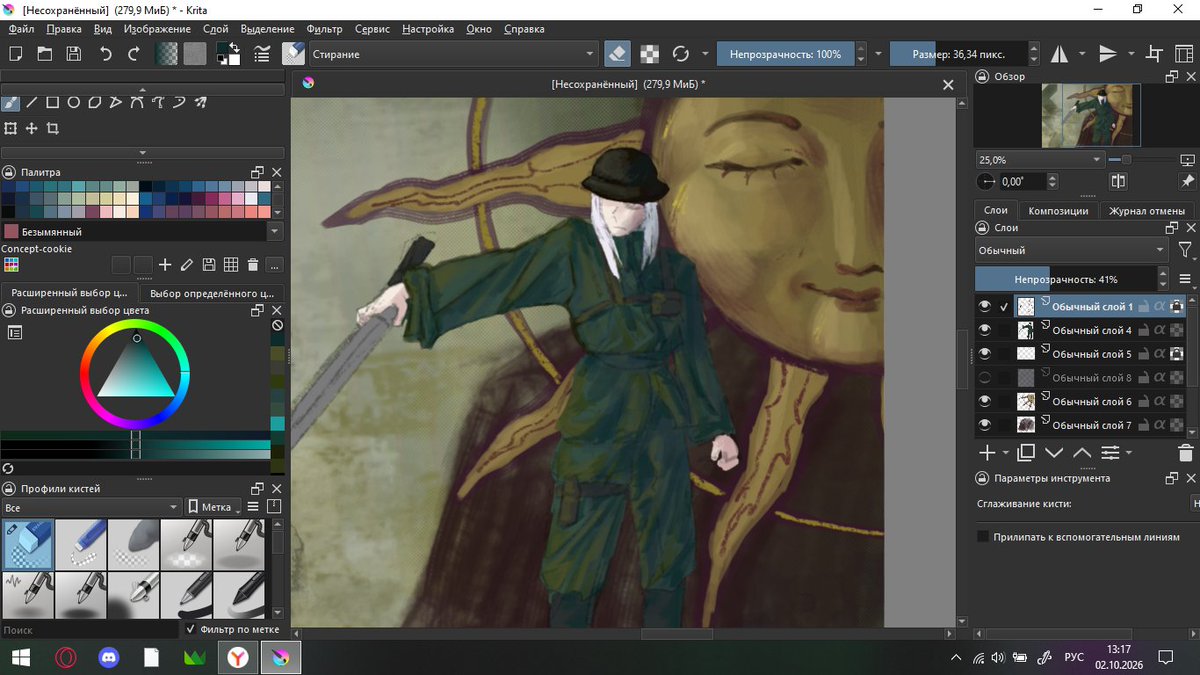This screenshot has width=1200, height=675.
Task: Toggle eraser mode in the toolbar
Action: coord(617,54)
